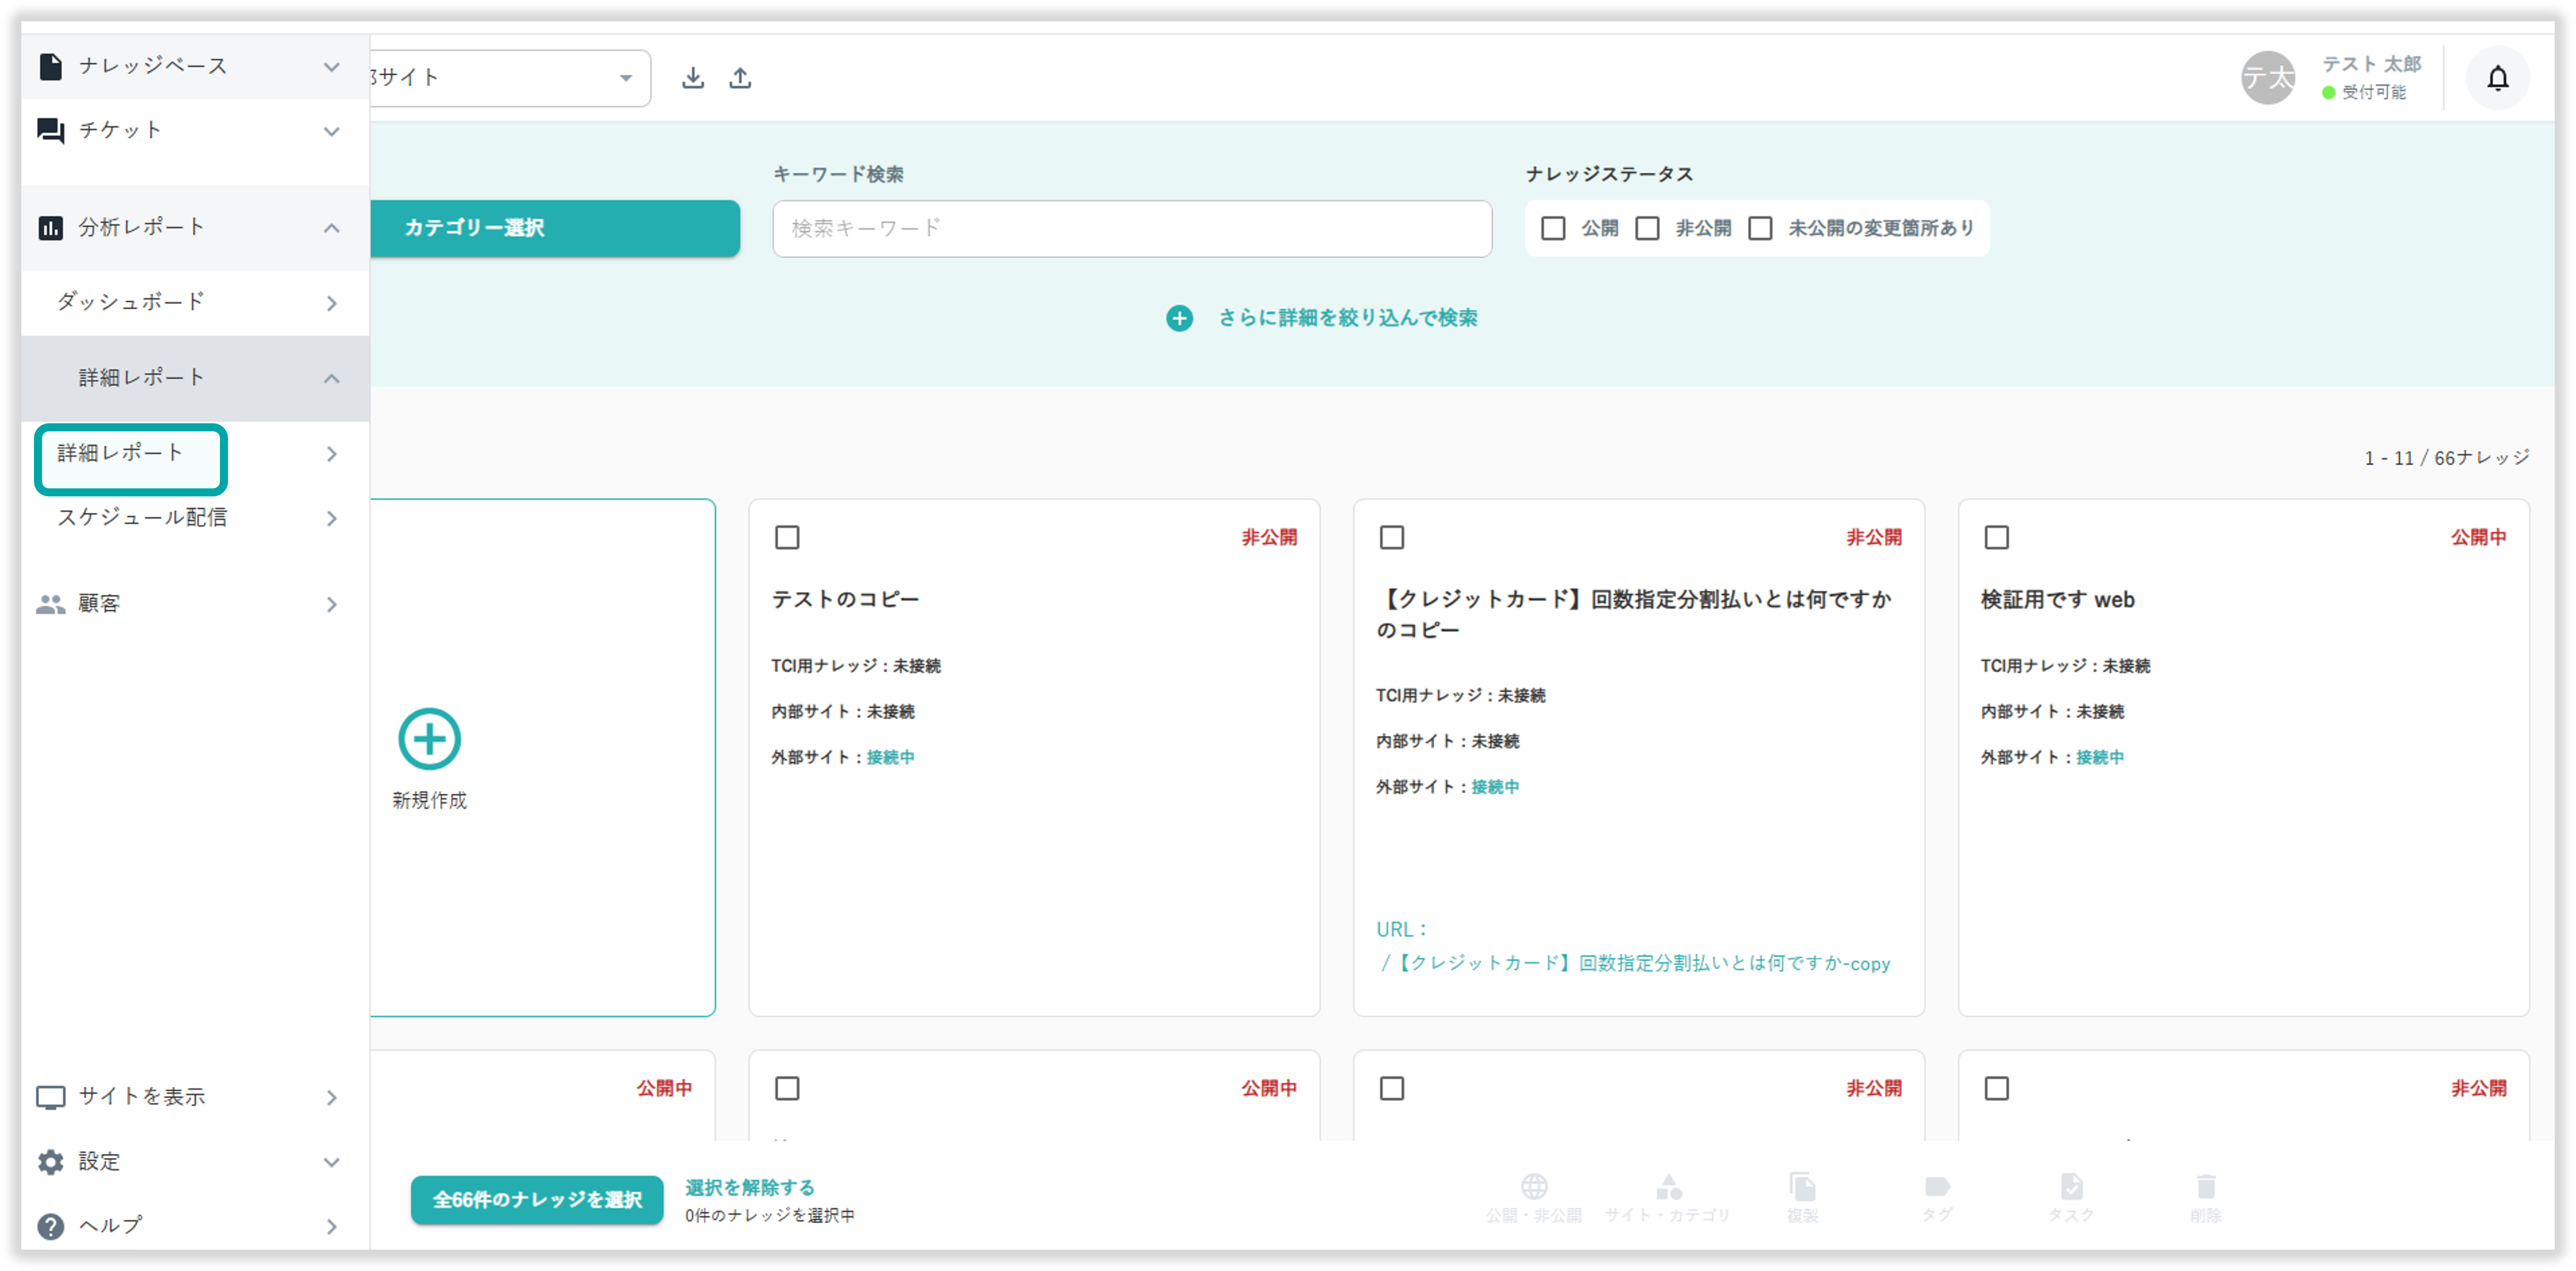Click the カテゴリー選択 button
This screenshot has height=1271, width=2576.
tap(555, 228)
